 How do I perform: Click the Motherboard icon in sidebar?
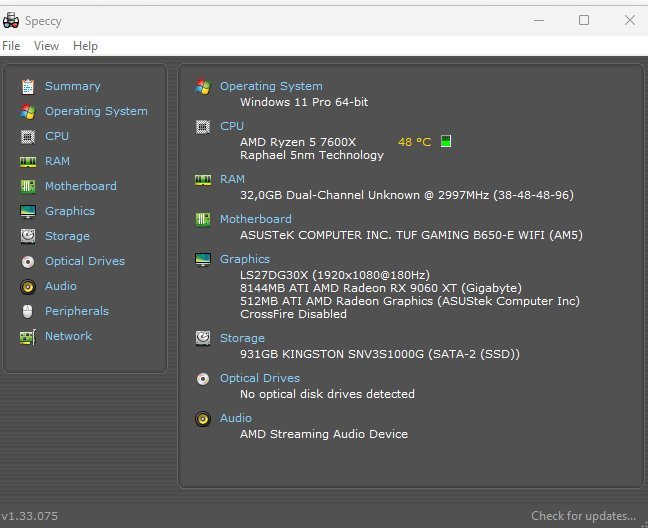(27, 186)
